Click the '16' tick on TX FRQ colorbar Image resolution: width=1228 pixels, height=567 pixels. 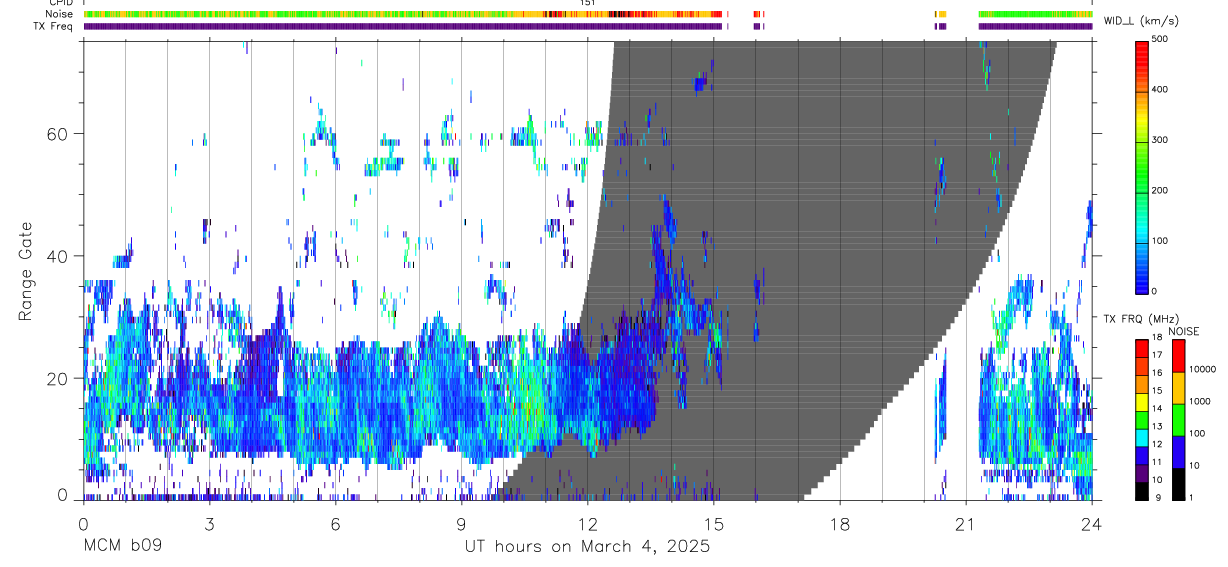[1157, 374]
